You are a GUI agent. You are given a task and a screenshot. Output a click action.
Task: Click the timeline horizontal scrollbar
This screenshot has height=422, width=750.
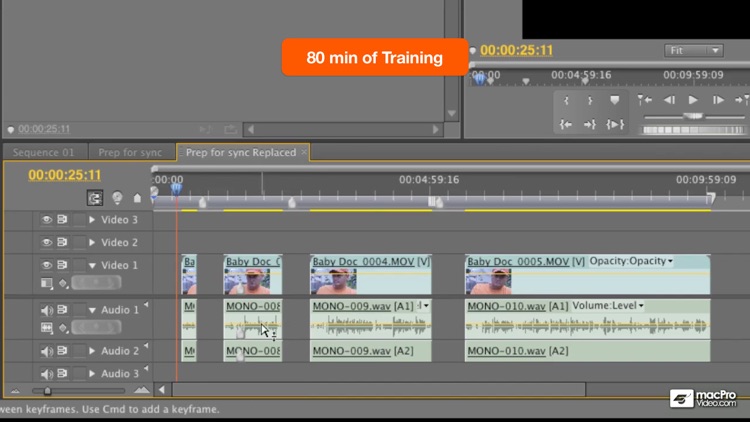click(x=379, y=389)
